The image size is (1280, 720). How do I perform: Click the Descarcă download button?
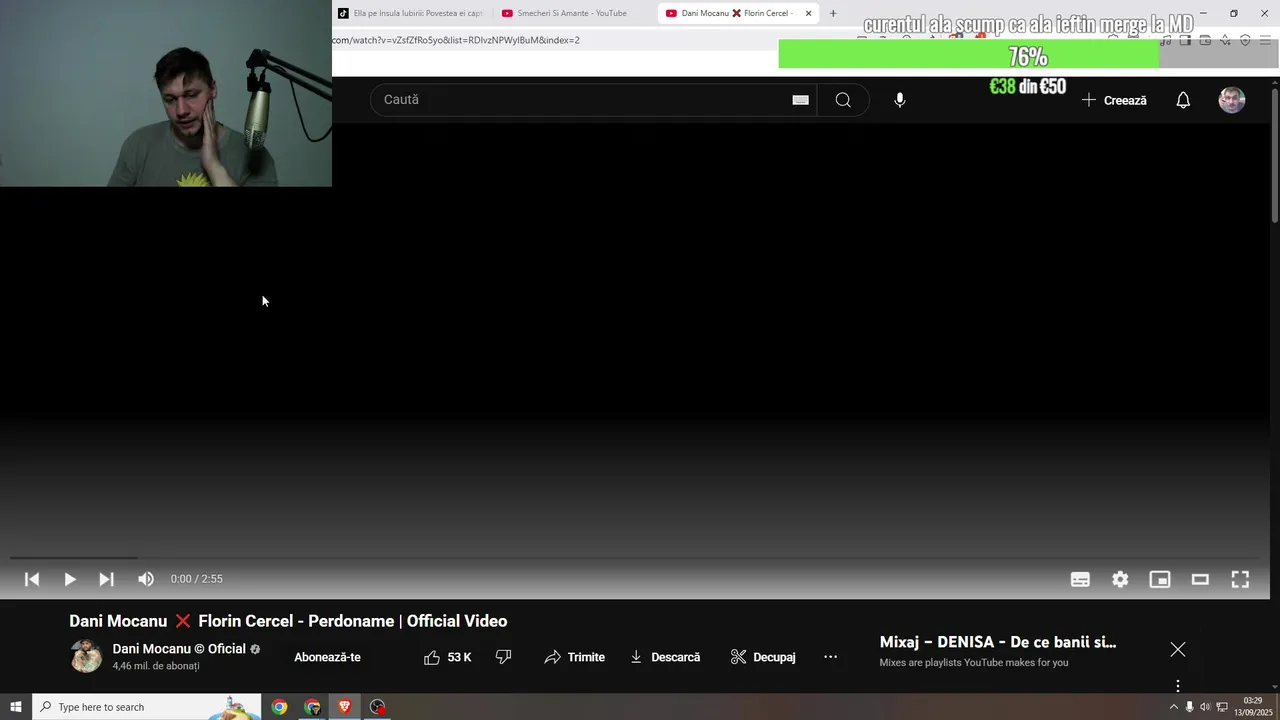pyautogui.click(x=665, y=657)
